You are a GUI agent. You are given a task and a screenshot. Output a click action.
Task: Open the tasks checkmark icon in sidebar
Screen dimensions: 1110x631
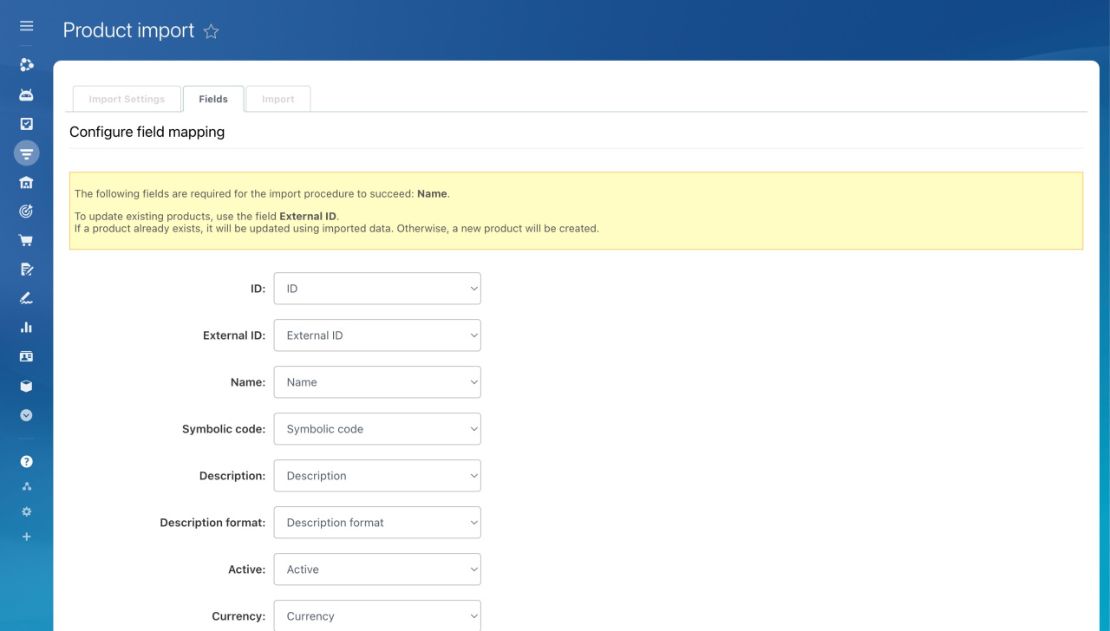click(26, 124)
